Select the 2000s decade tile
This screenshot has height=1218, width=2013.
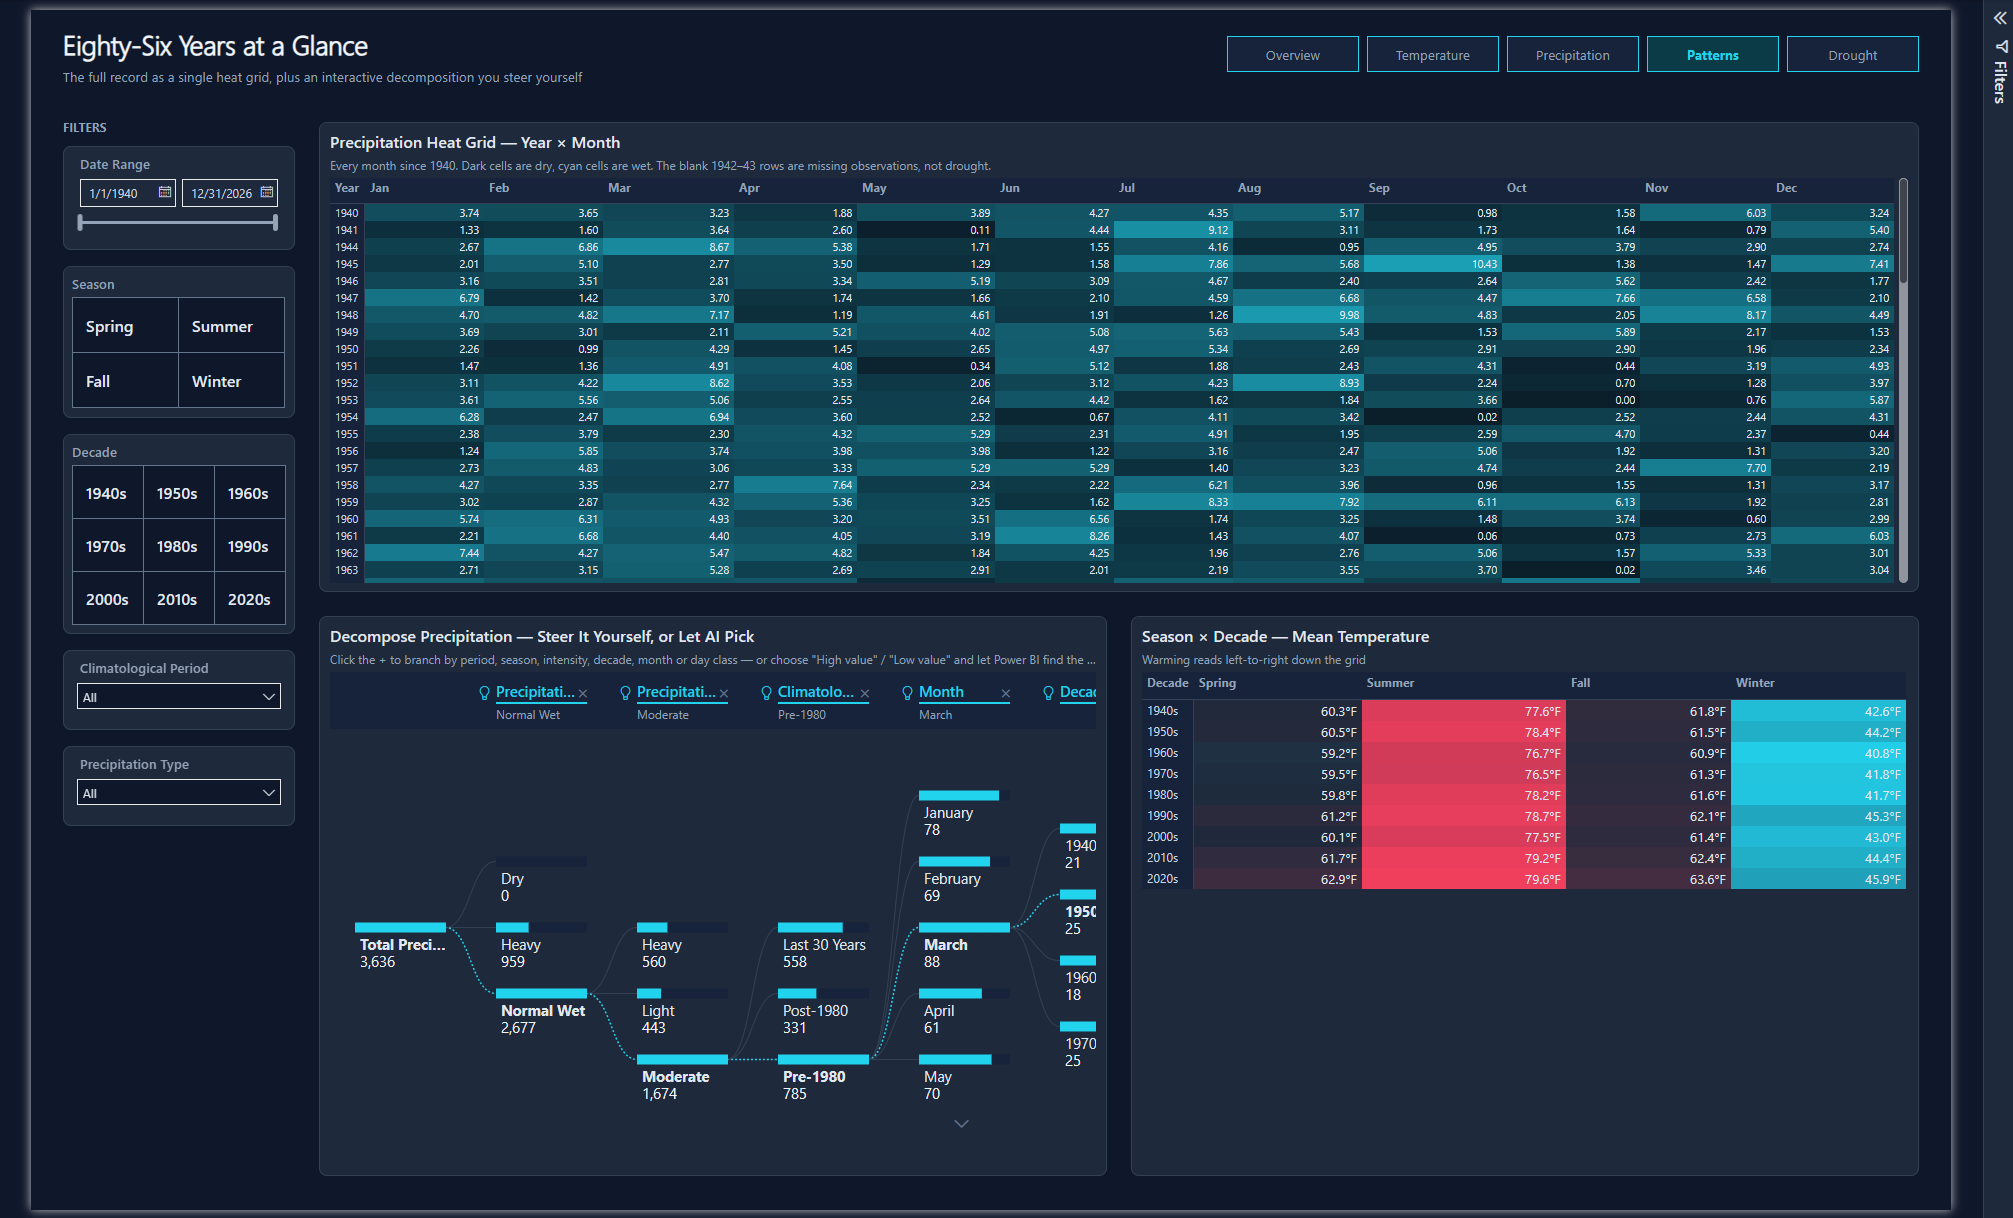[x=107, y=599]
